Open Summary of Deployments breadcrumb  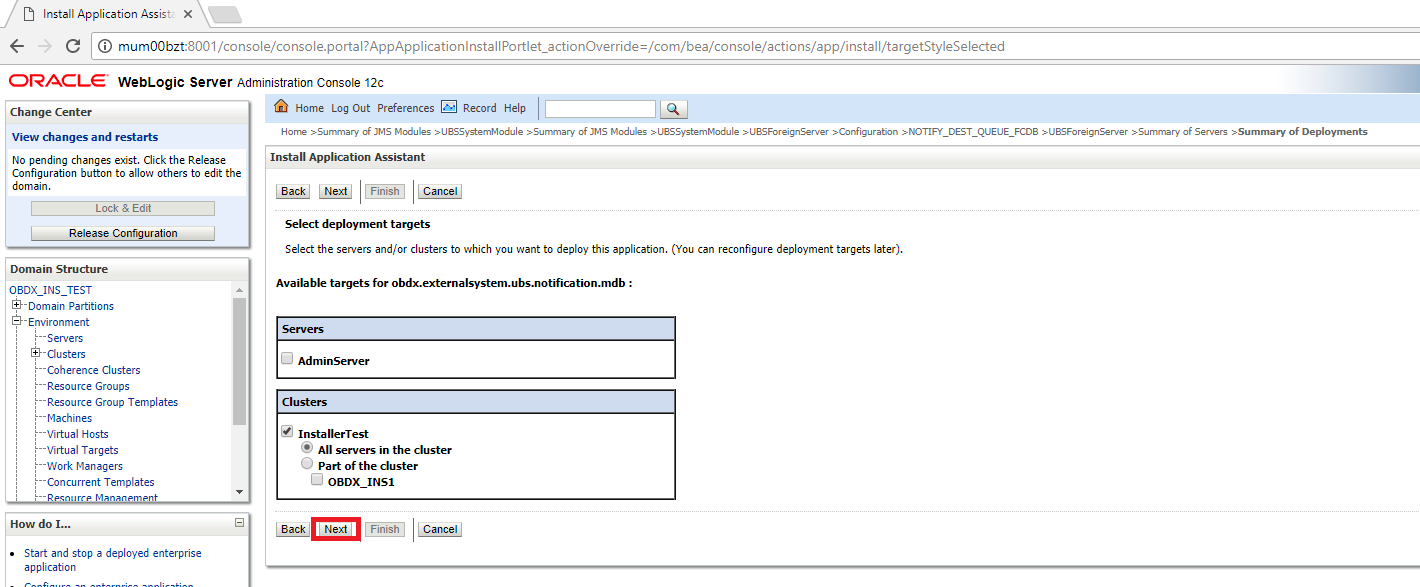[x=1303, y=132]
